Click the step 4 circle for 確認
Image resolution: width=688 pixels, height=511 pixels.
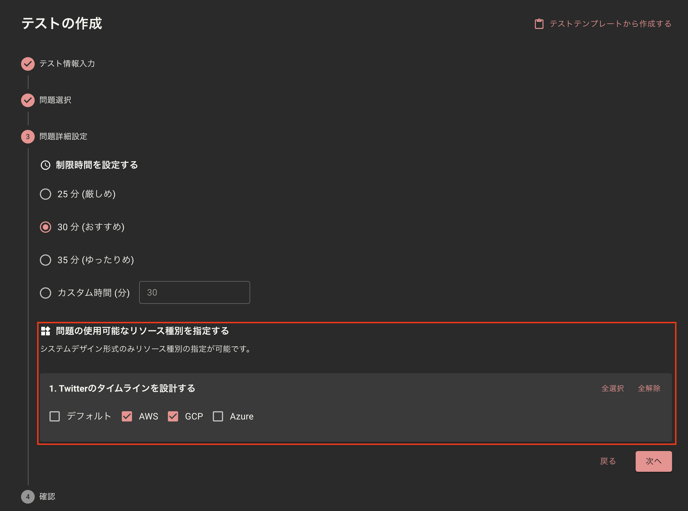[x=28, y=497]
